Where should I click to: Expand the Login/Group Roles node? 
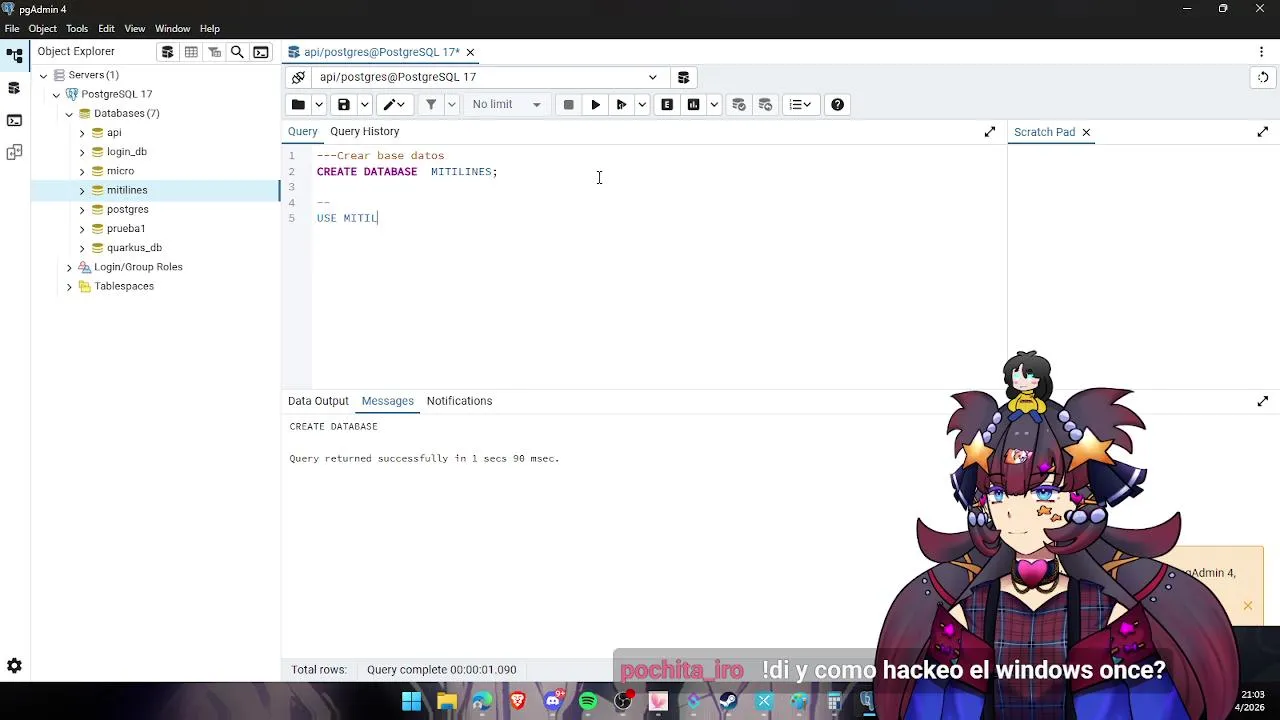pos(69,267)
